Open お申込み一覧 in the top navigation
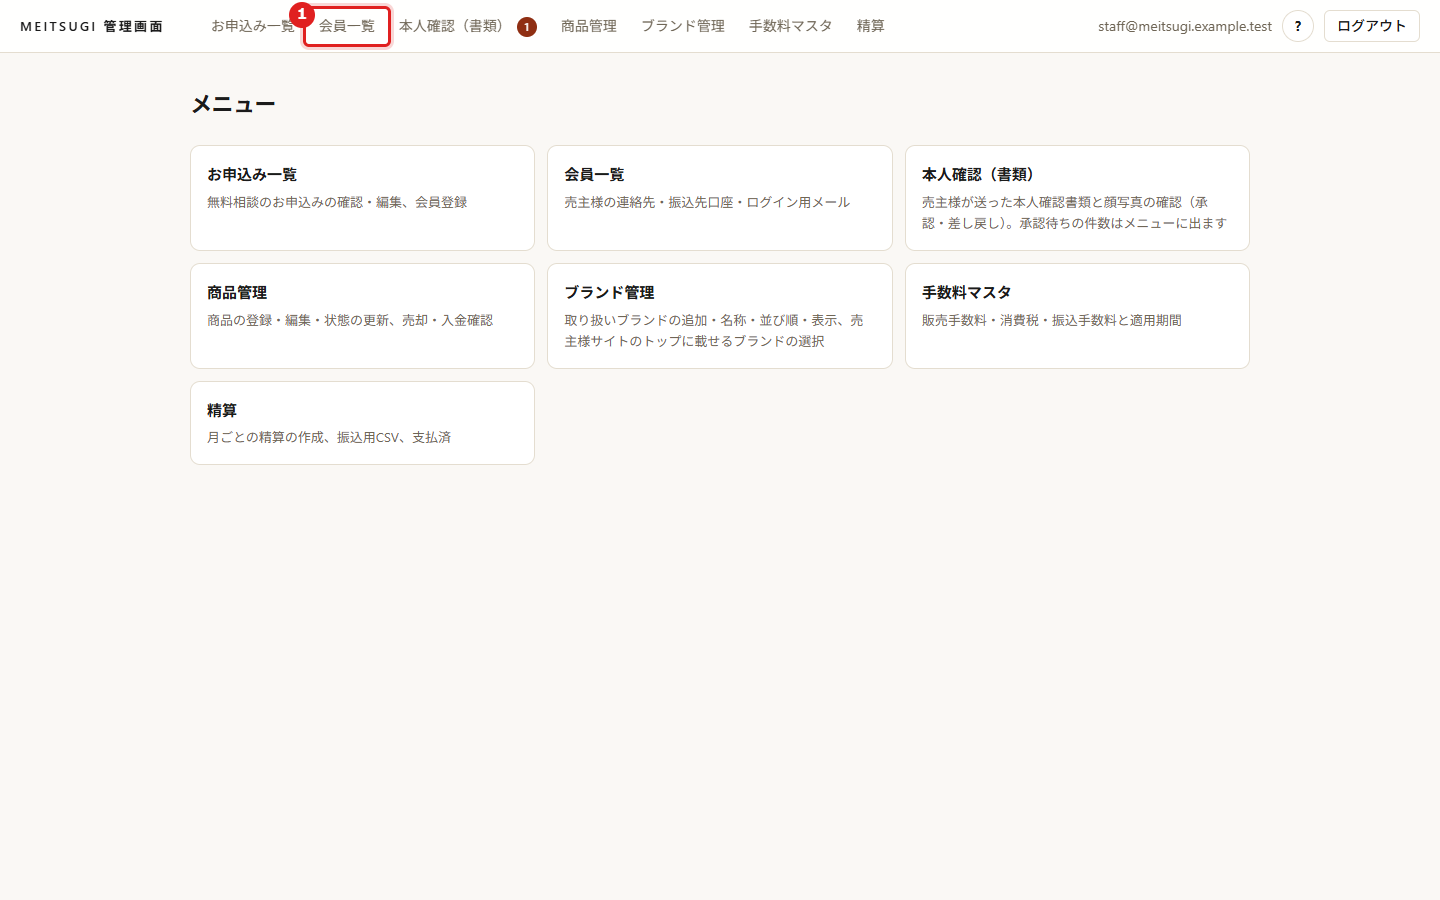Viewport: 1440px width, 900px height. 252,26
